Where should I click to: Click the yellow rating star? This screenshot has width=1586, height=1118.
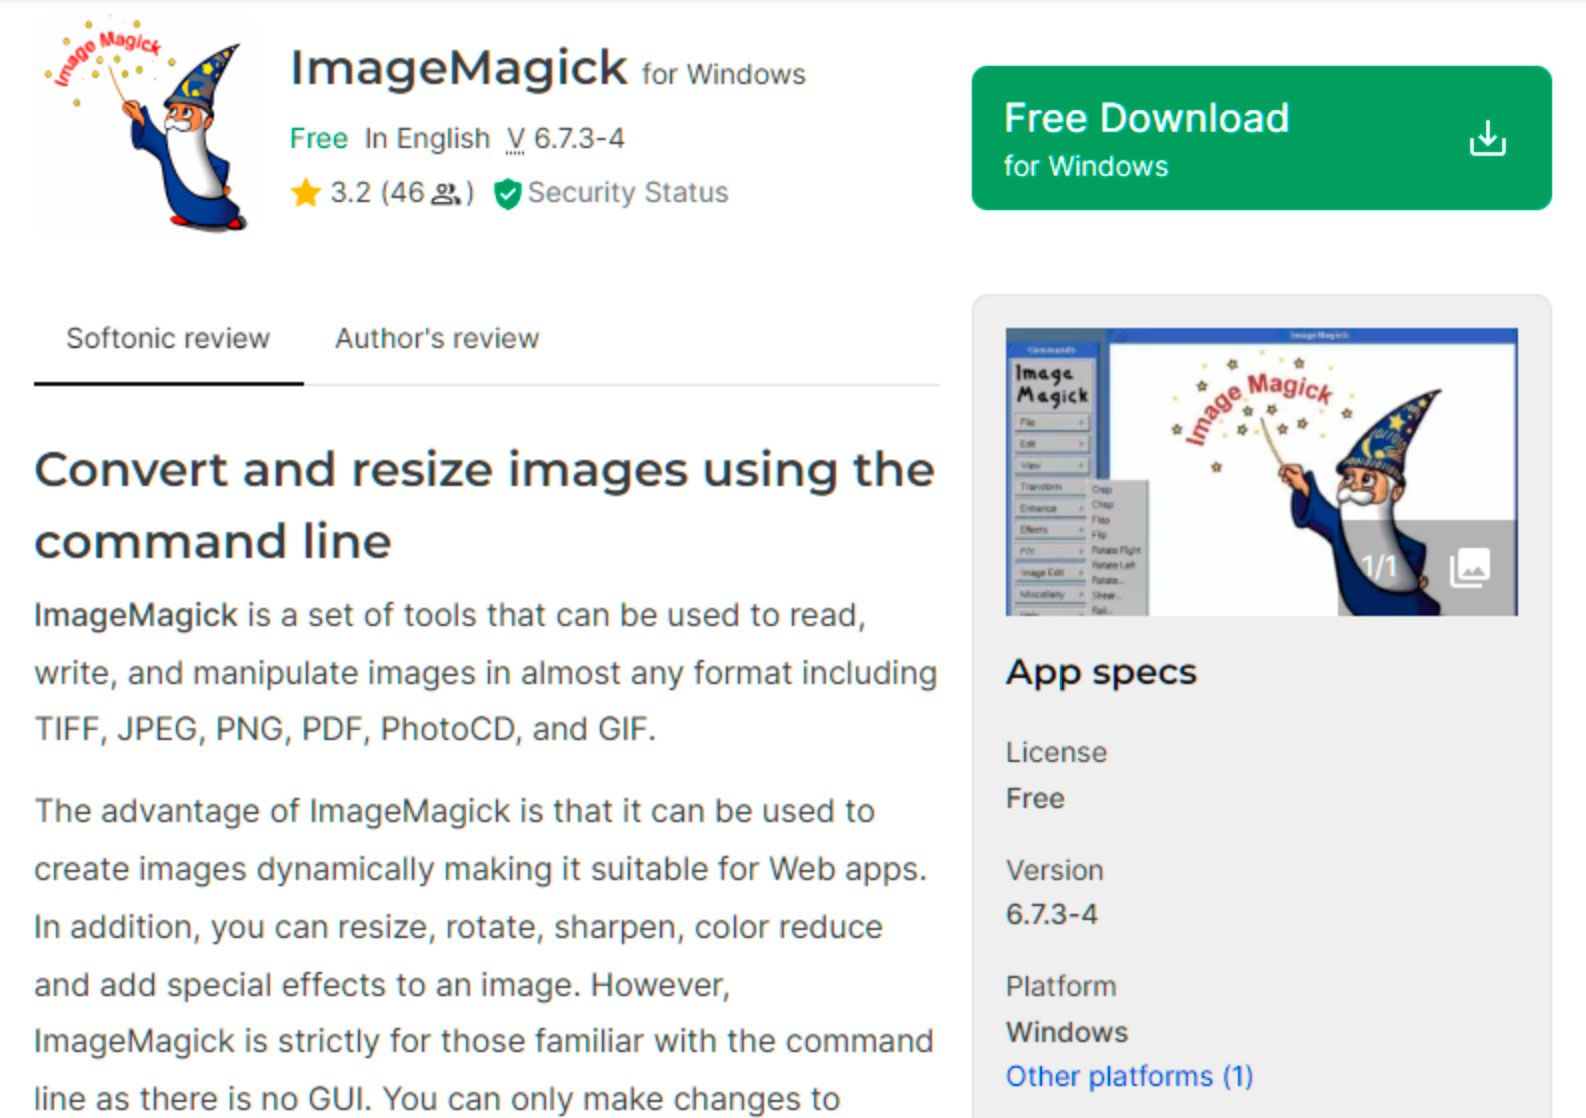click(305, 192)
